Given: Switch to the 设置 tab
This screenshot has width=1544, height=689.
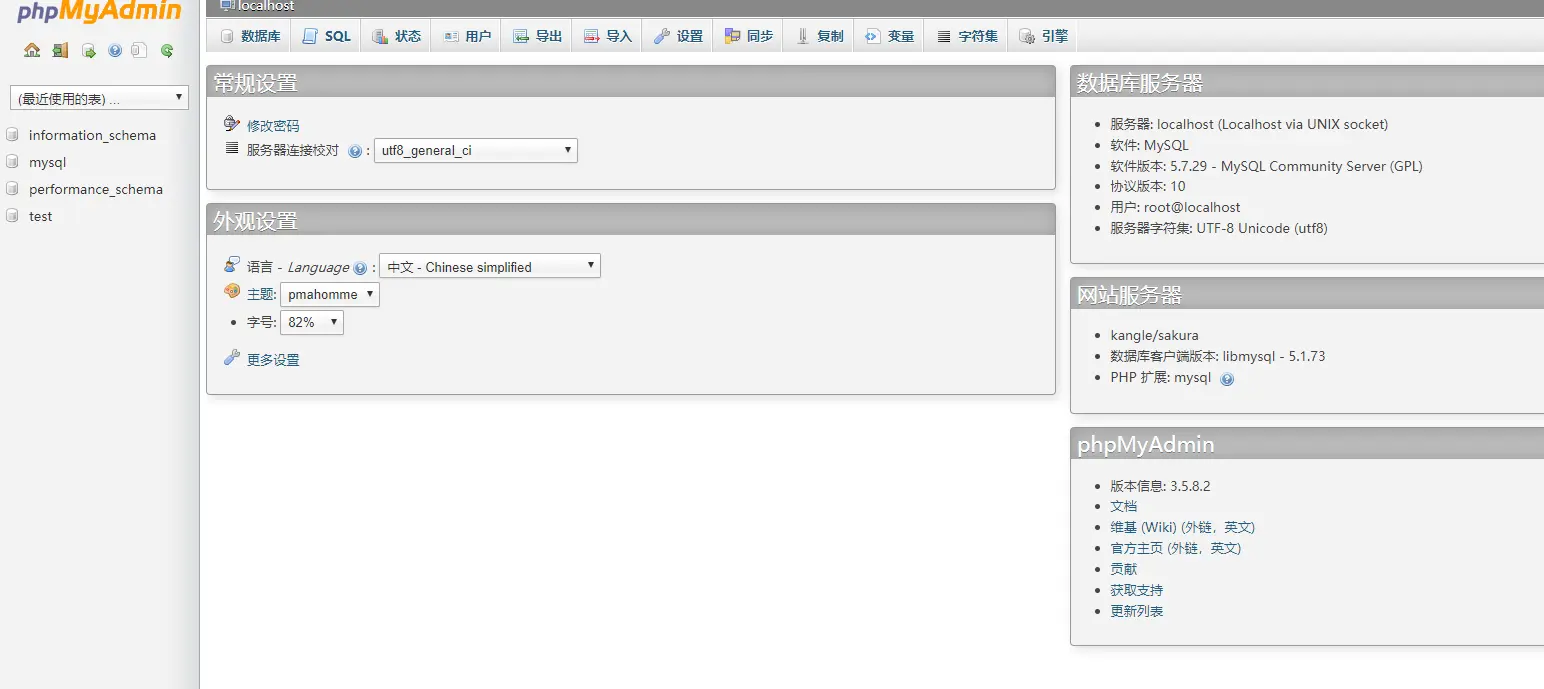Looking at the screenshot, I should click(678, 36).
